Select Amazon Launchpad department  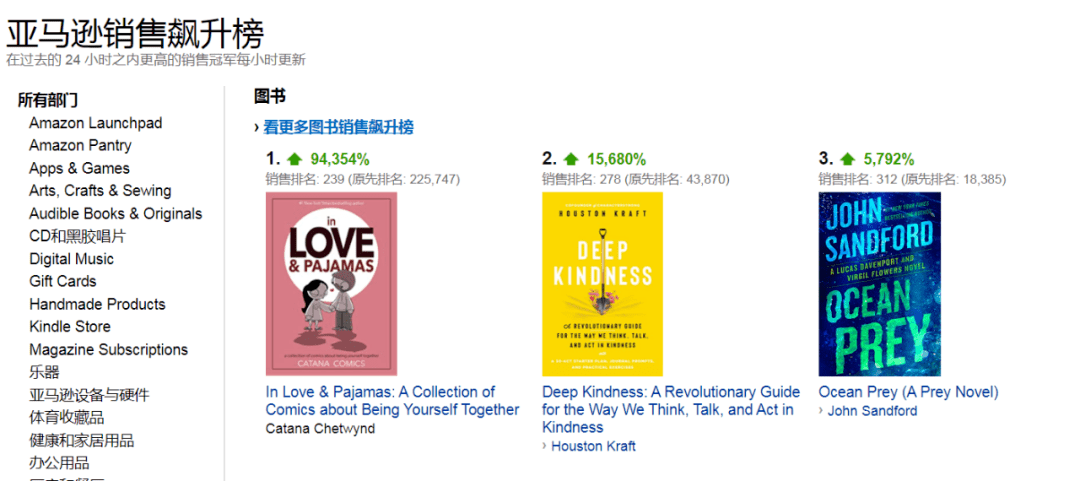coord(95,123)
